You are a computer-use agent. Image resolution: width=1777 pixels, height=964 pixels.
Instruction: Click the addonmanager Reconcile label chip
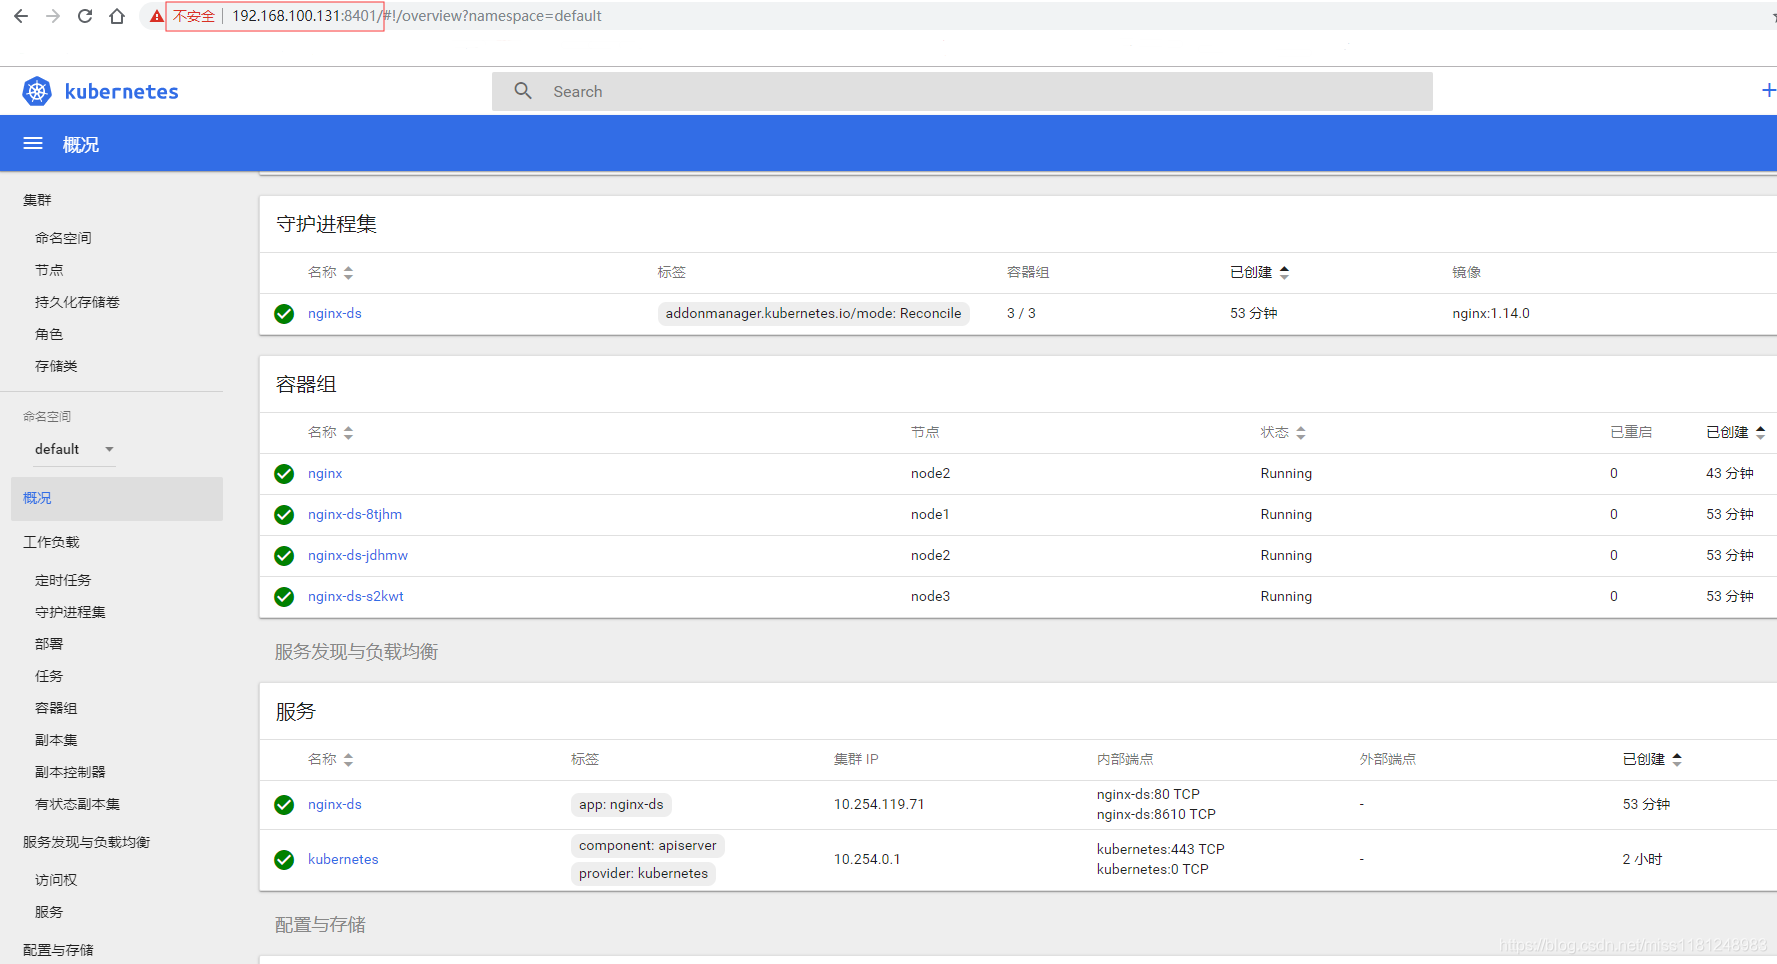[x=813, y=313]
